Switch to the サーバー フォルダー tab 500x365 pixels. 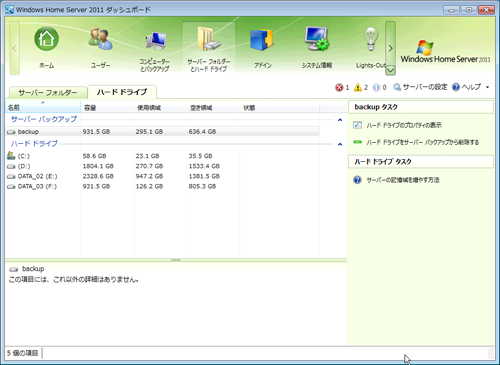48,92
